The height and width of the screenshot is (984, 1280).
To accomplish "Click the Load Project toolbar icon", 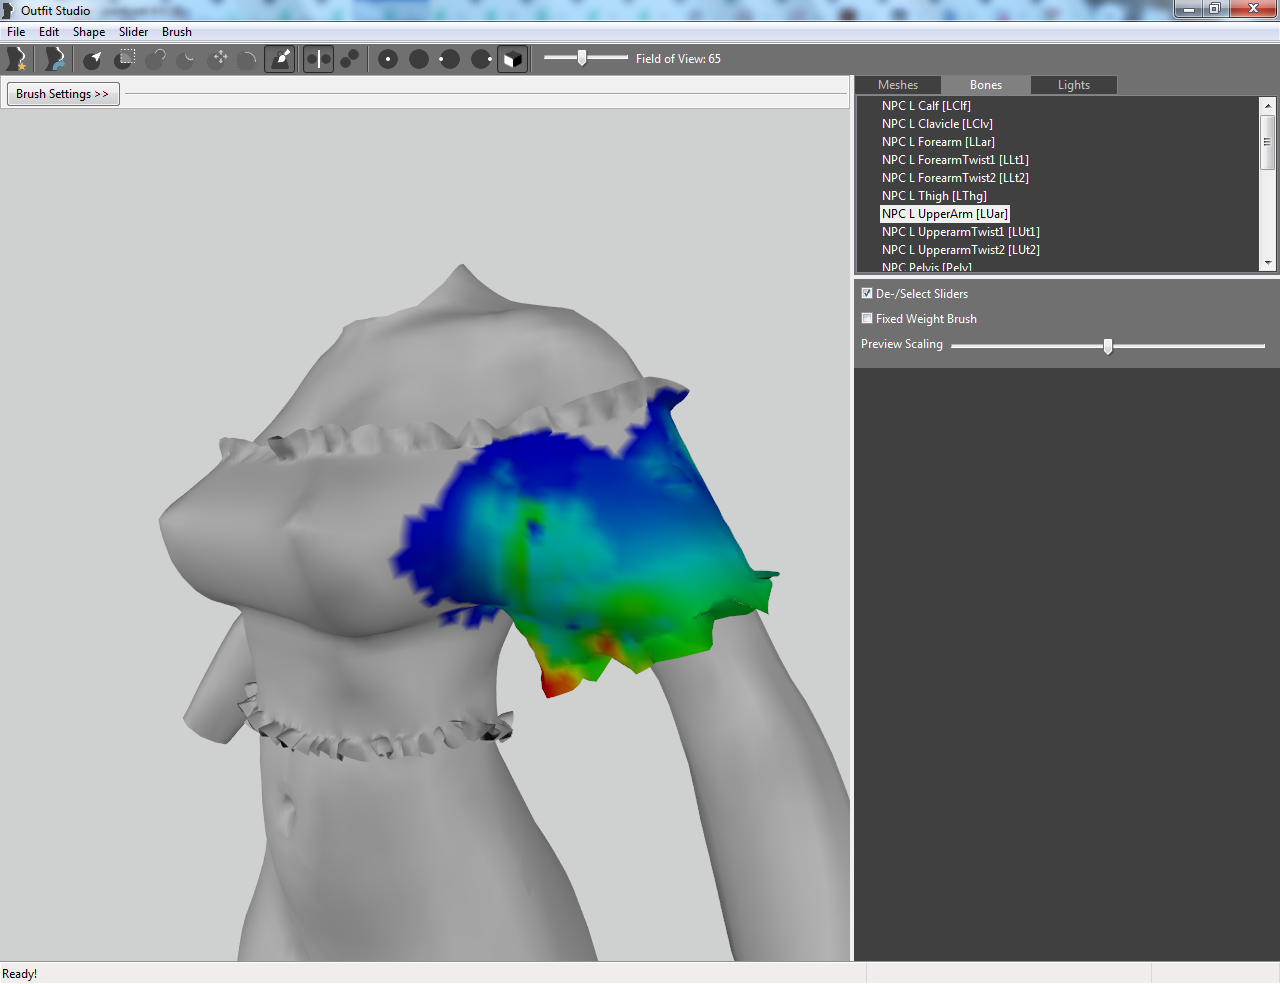I will [55, 59].
